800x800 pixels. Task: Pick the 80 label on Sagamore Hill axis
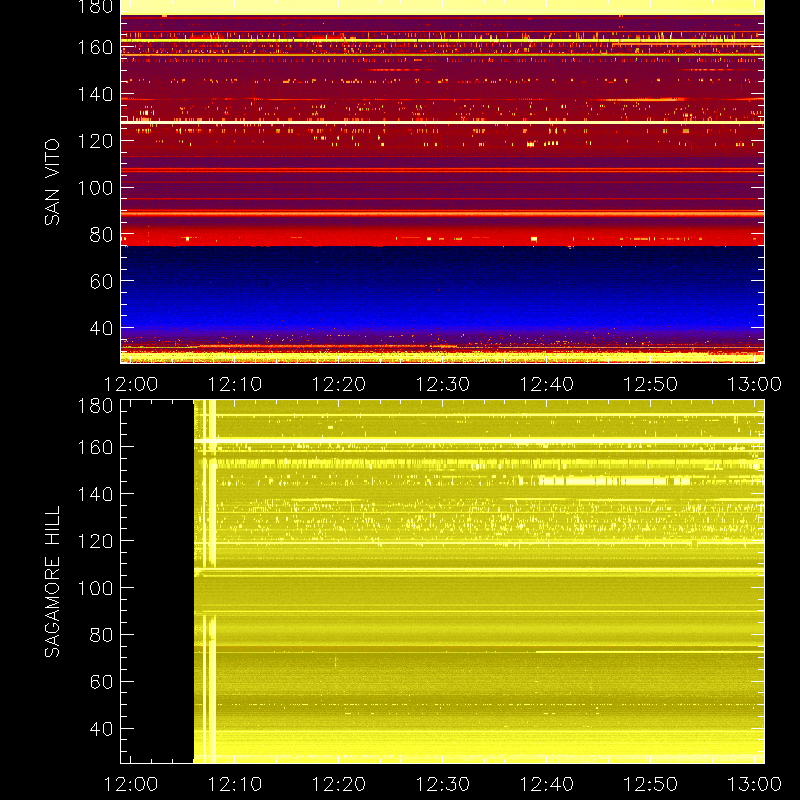point(101,635)
